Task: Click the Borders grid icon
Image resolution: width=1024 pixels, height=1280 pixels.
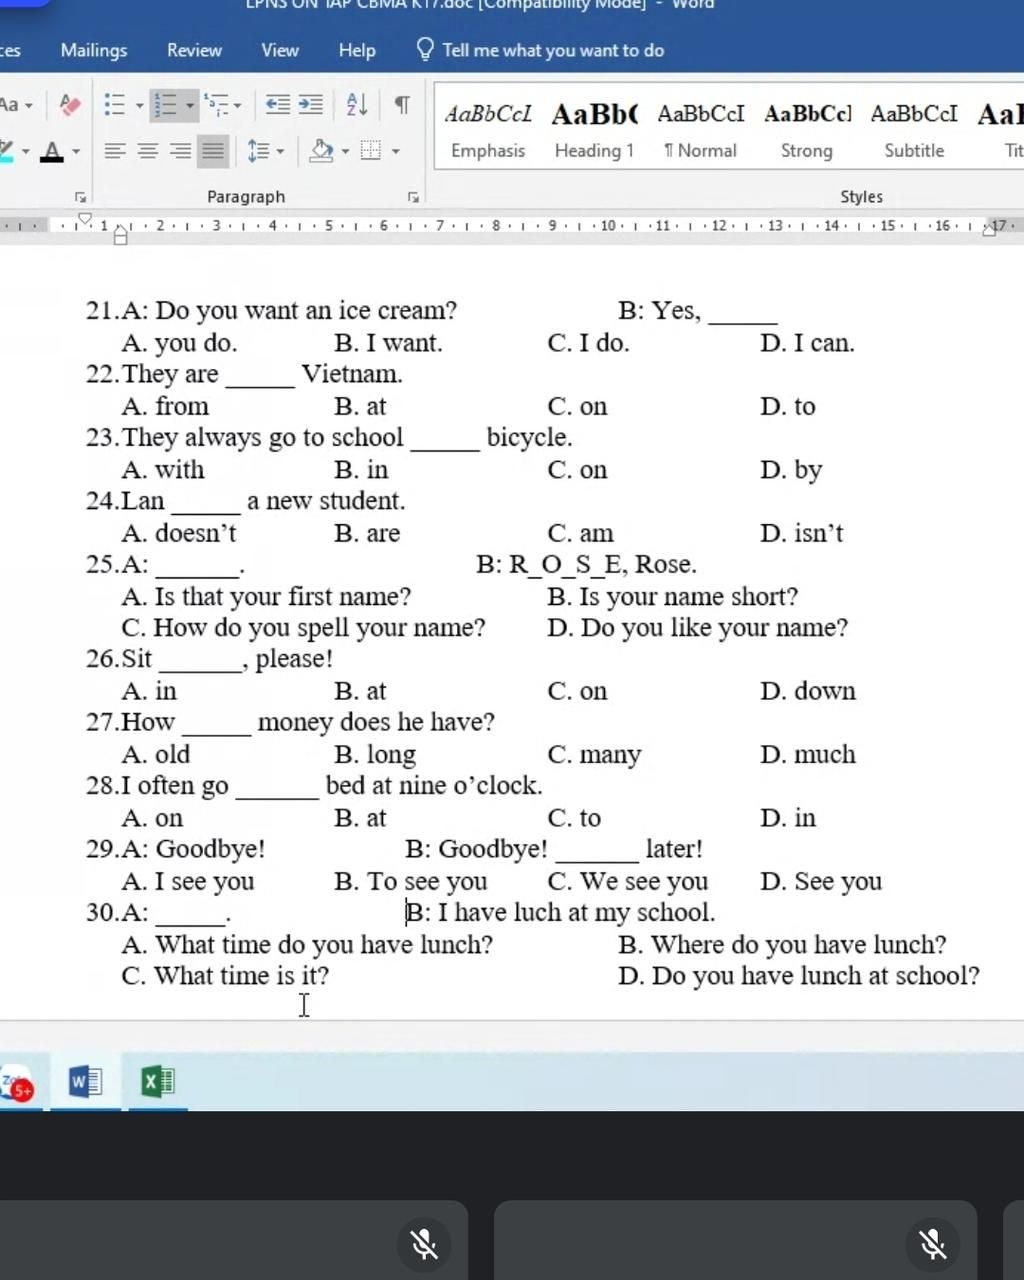Action: tap(371, 151)
